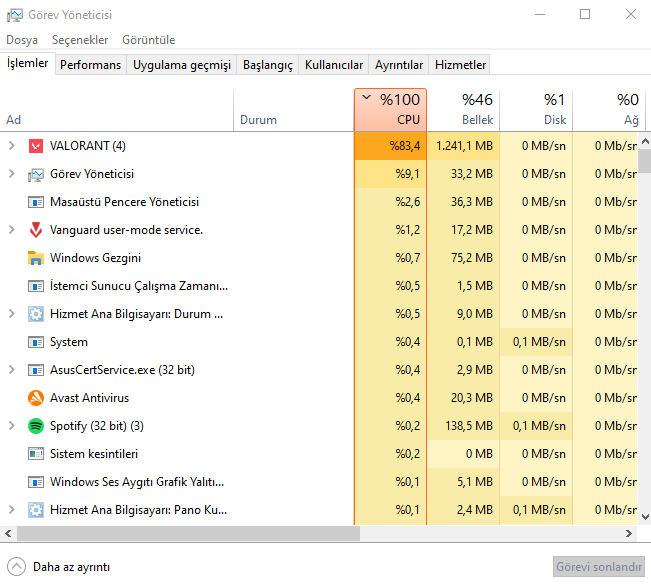The image size is (651, 584).
Task: Click the vertical scrollbar down arrow
Action: point(645,517)
